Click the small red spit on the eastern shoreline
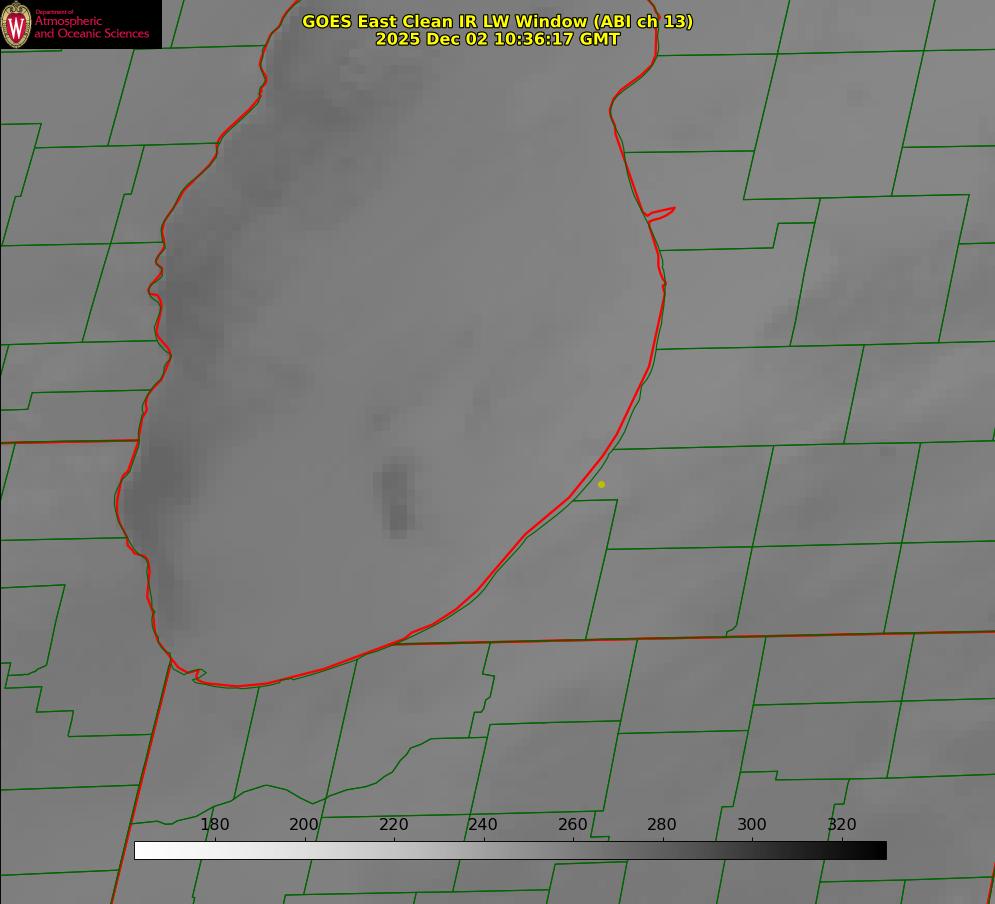This screenshot has width=995, height=904. (x=661, y=212)
